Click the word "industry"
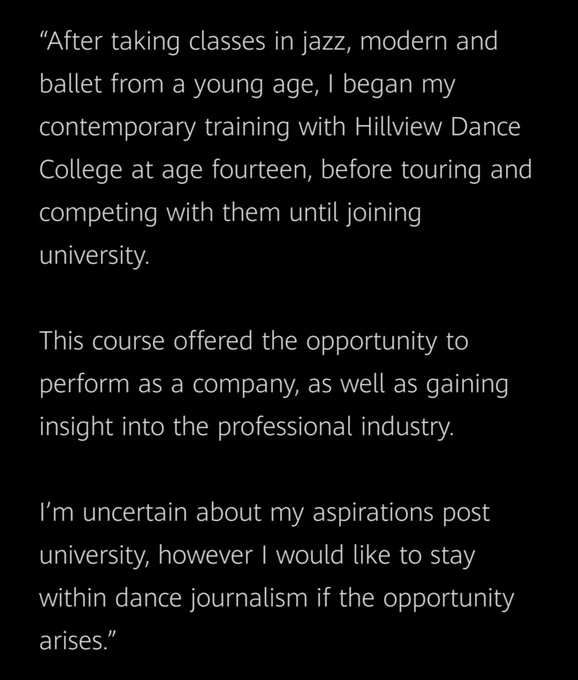The image size is (578, 680). point(407,427)
